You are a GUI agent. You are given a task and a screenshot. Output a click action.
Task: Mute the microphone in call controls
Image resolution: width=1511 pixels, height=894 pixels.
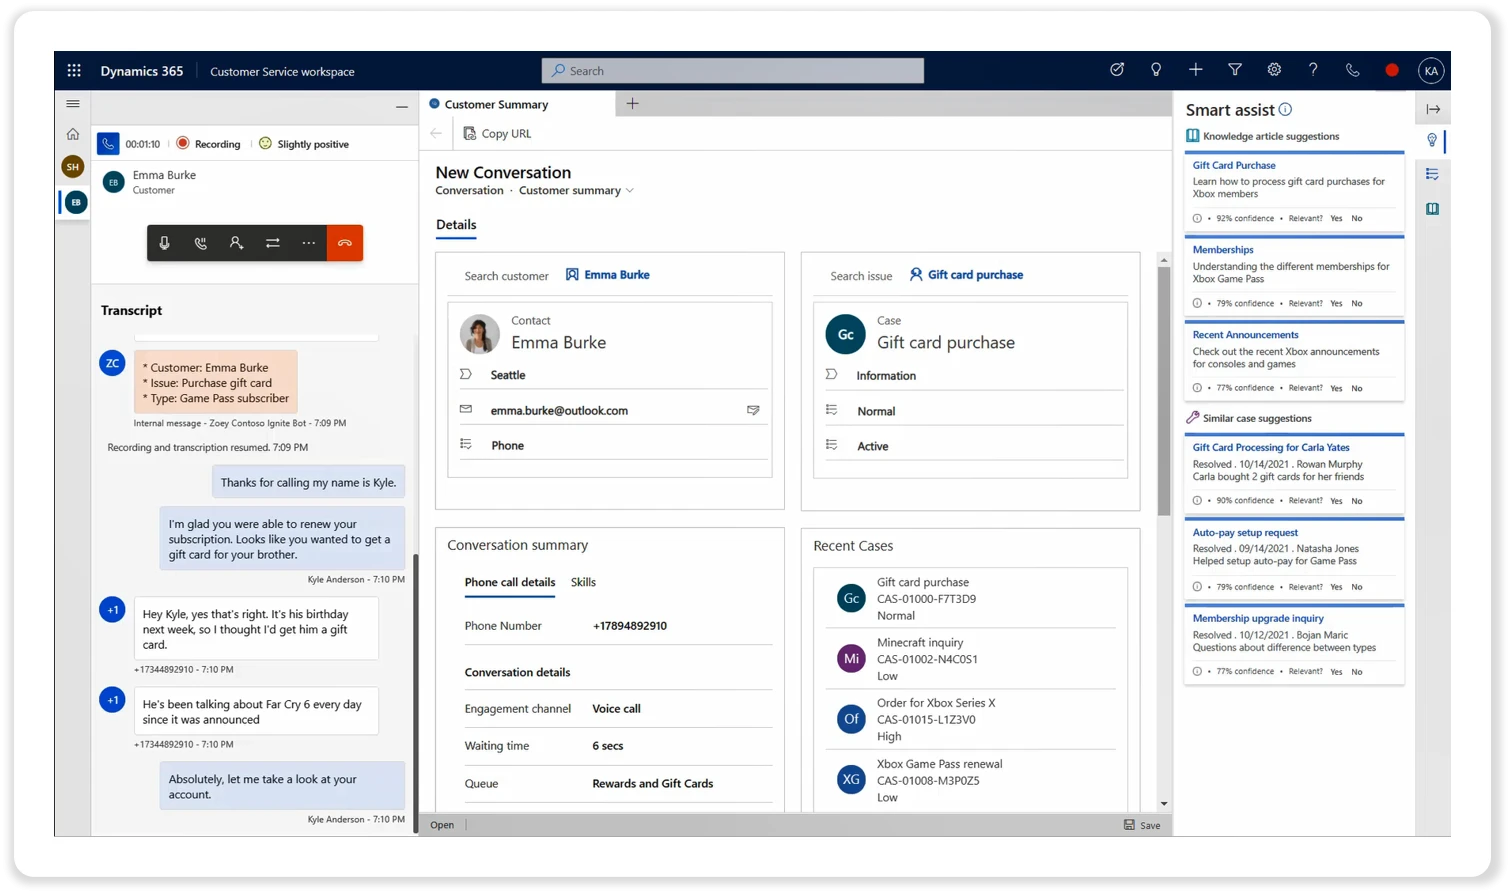(164, 242)
